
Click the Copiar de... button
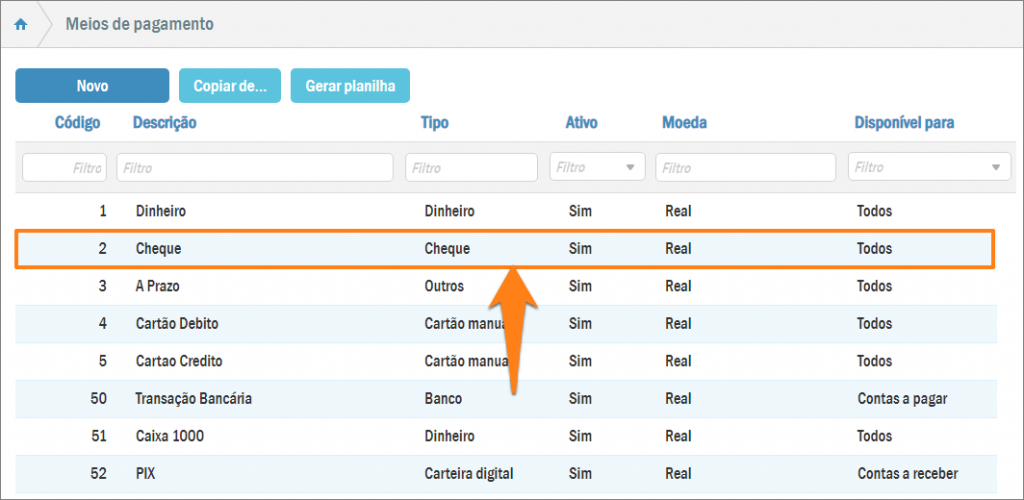(x=230, y=86)
